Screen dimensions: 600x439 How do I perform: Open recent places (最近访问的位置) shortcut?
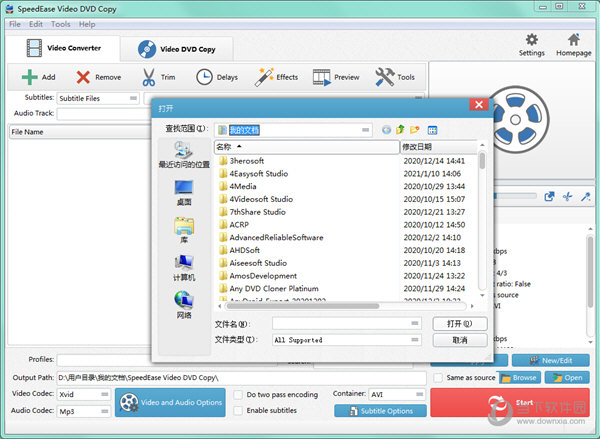coord(184,155)
